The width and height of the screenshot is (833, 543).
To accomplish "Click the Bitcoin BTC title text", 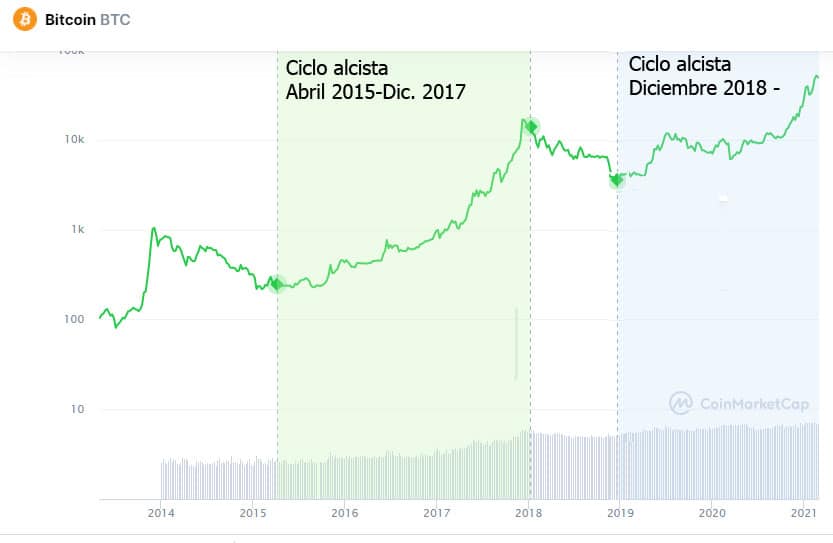I will [x=88, y=20].
